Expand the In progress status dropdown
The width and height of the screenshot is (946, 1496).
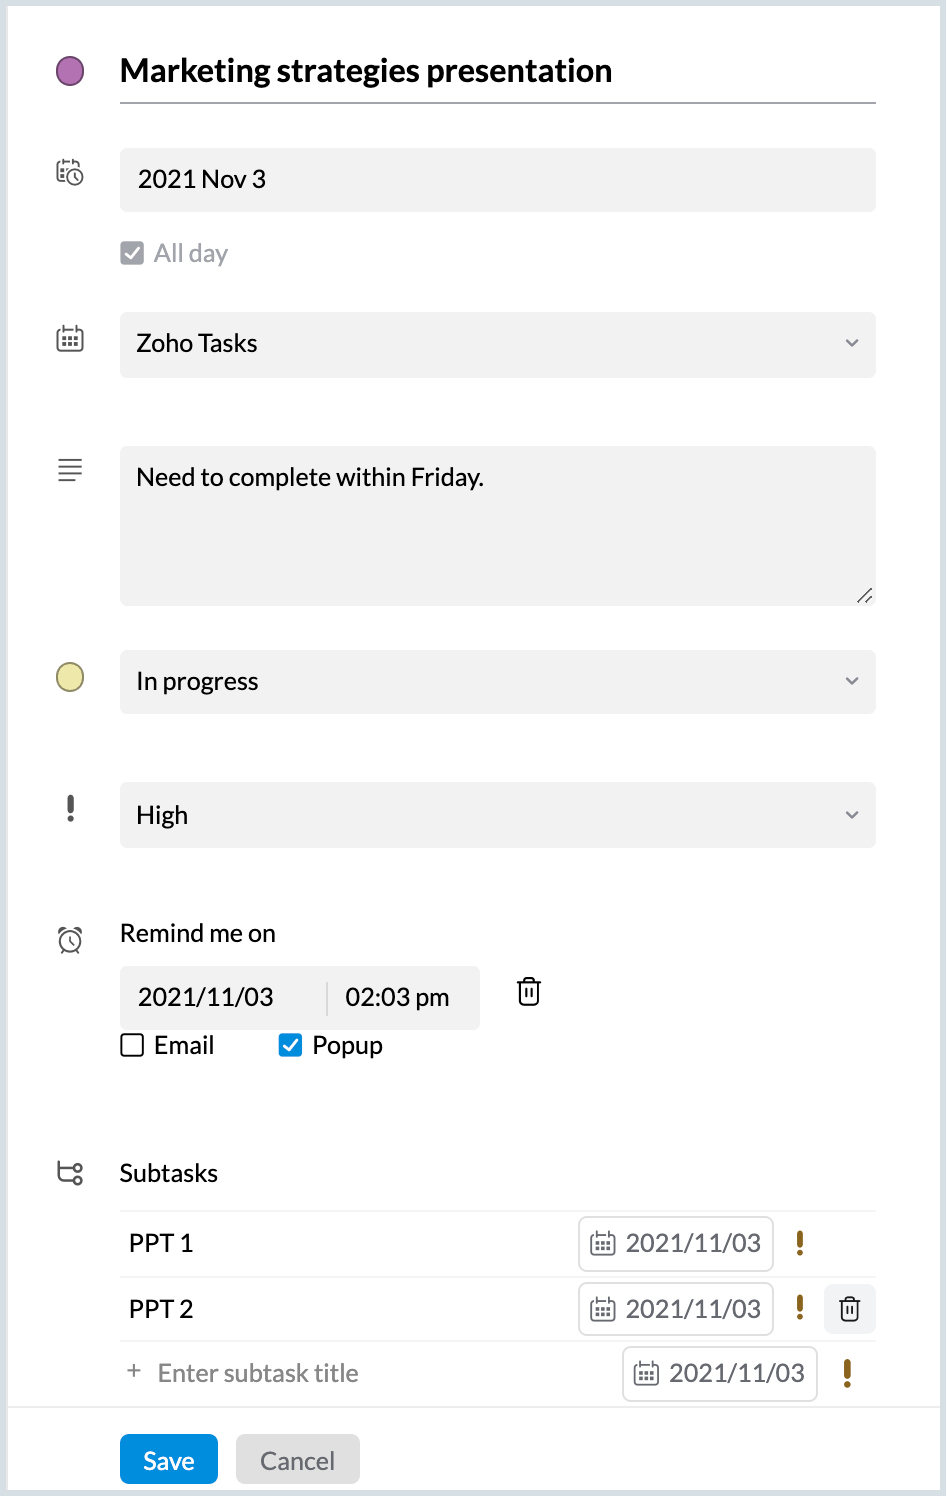click(497, 682)
